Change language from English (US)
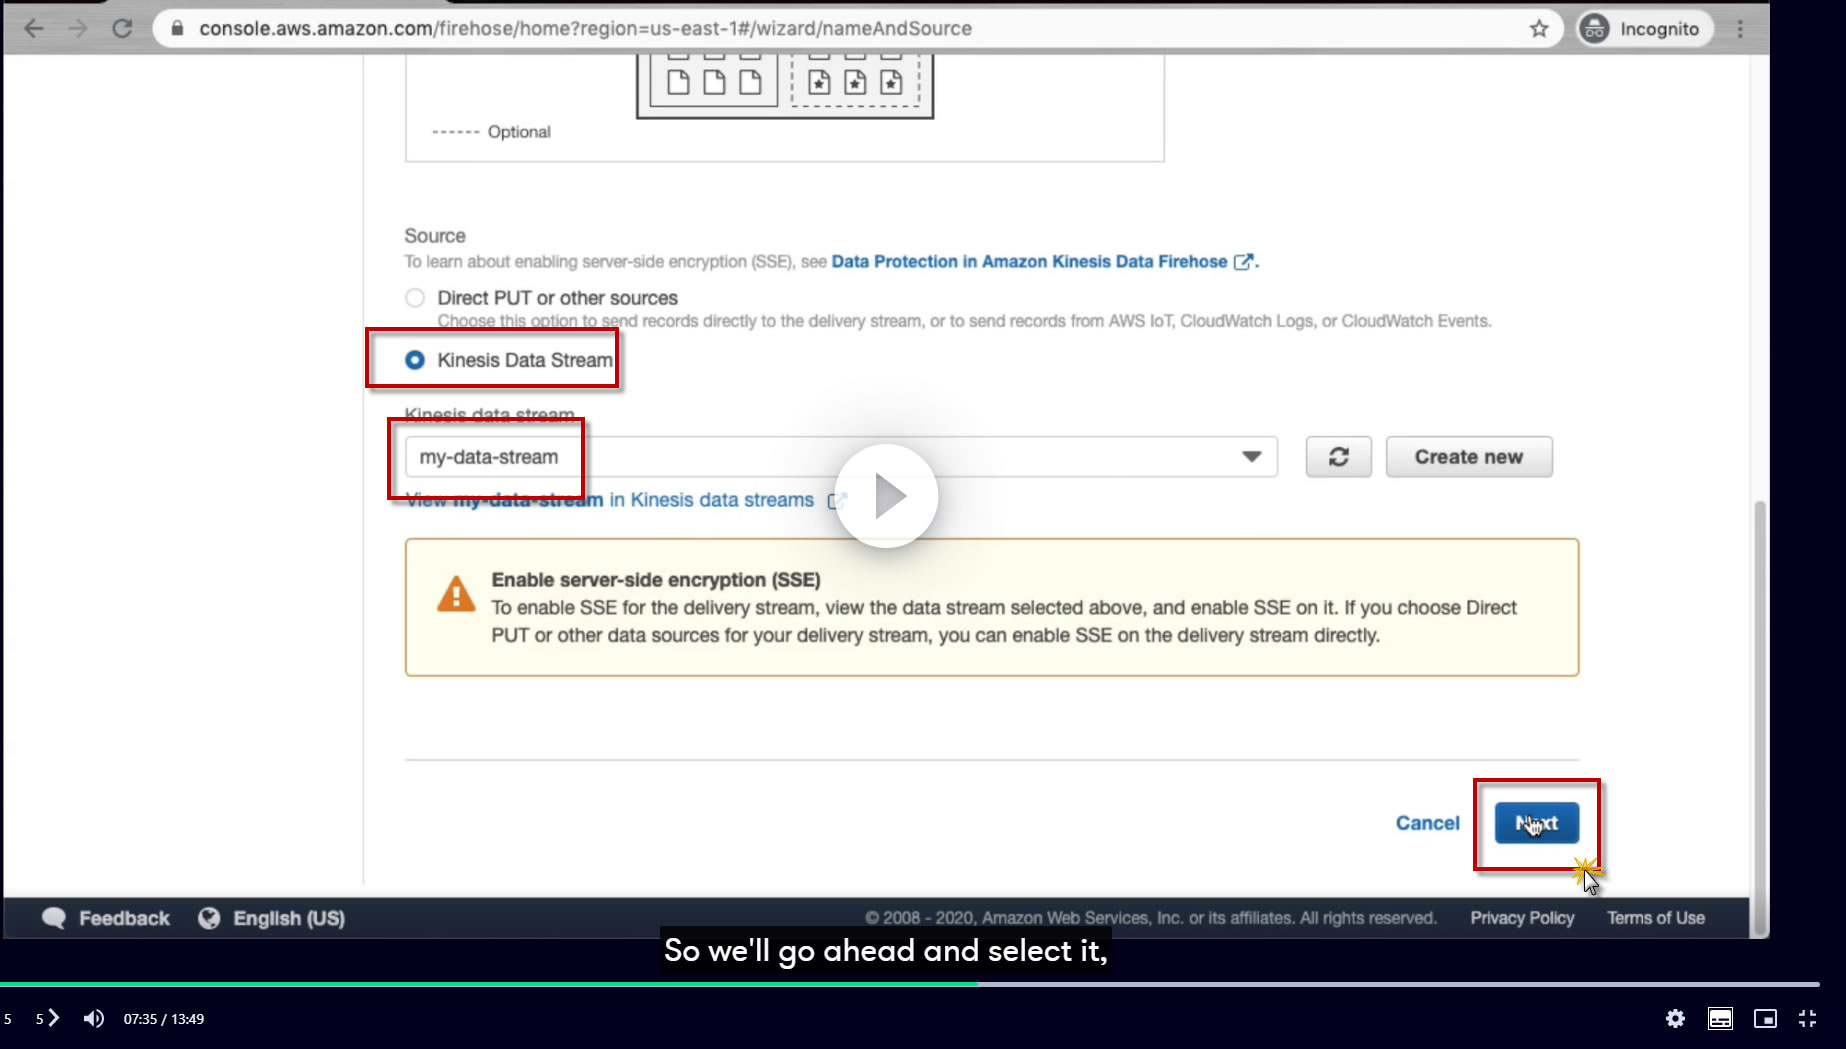Screen dimensions: 1846x1049 point(289,918)
